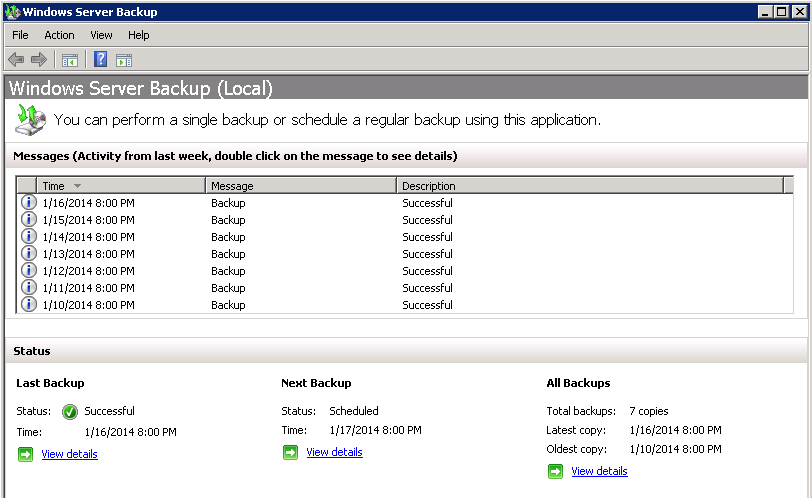Click the Back arrow toolbar icon
Image resolution: width=812 pixels, height=498 pixels.
pos(16,60)
